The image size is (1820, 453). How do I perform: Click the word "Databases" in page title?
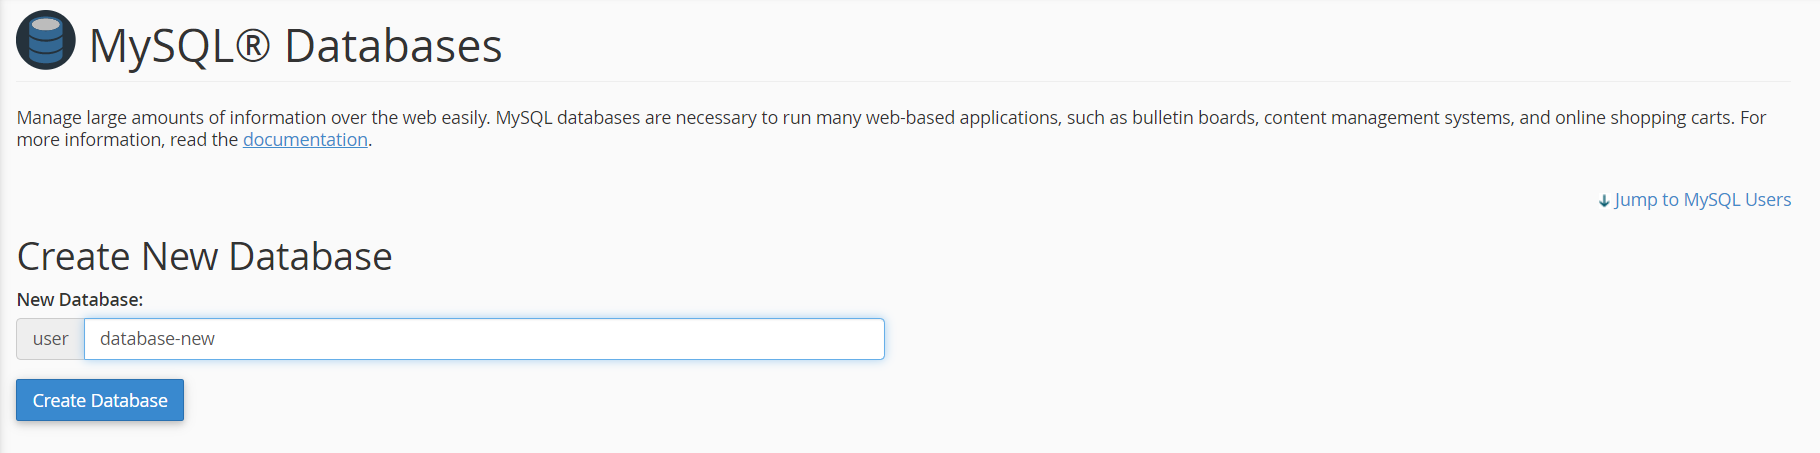pos(393,46)
